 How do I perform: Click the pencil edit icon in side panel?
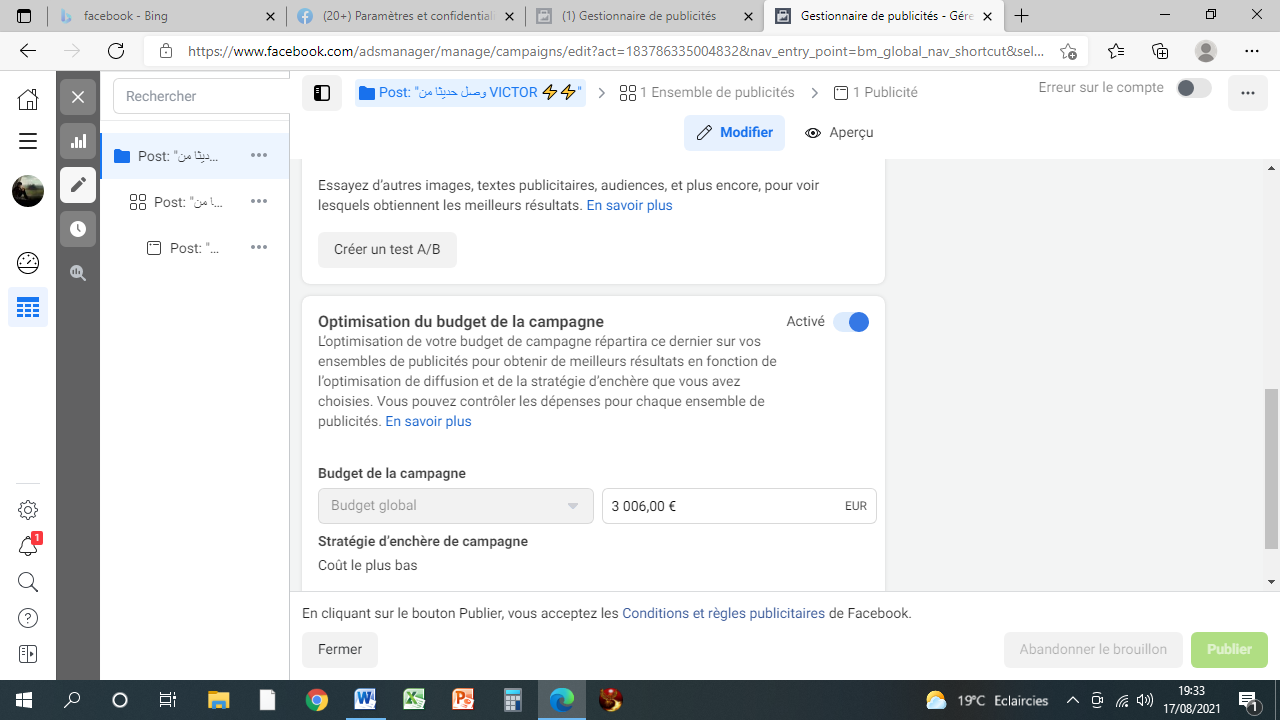[78, 185]
